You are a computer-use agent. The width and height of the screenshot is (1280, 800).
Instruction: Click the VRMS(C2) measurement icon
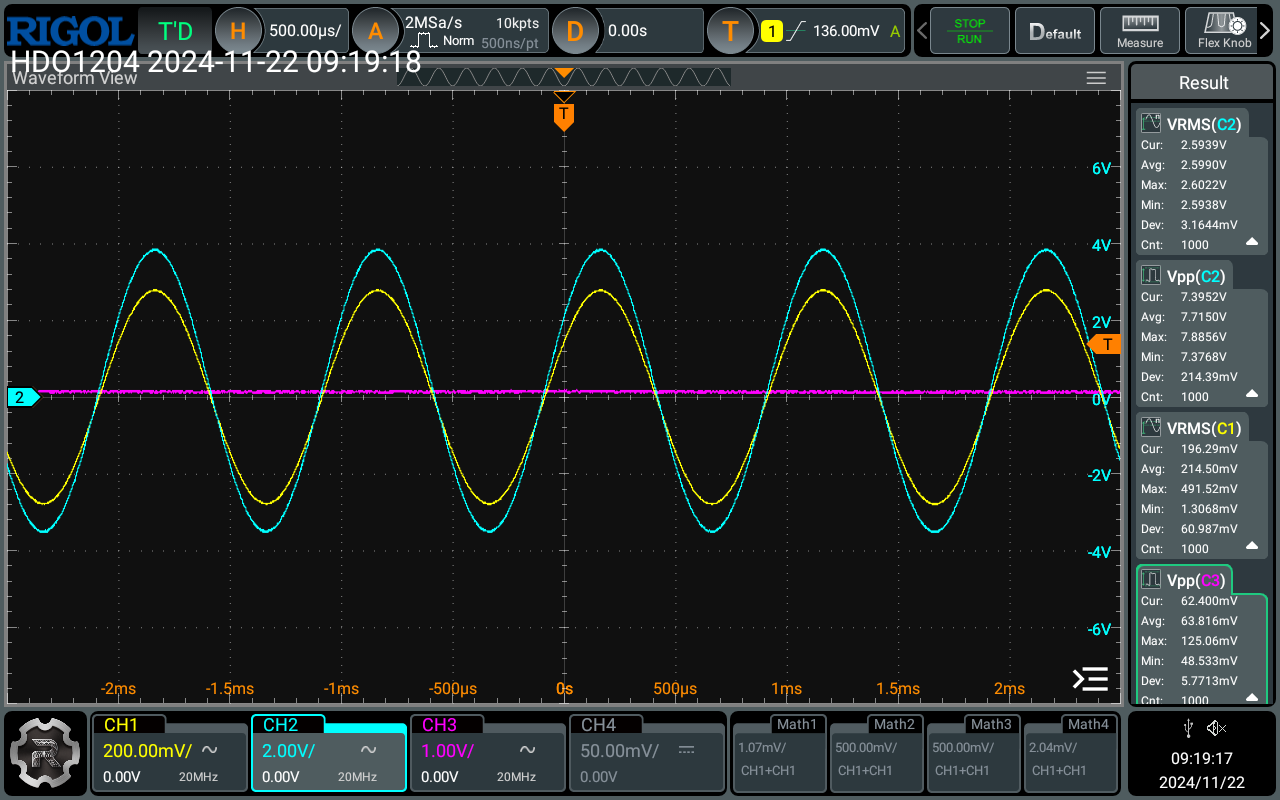(x=1151, y=124)
